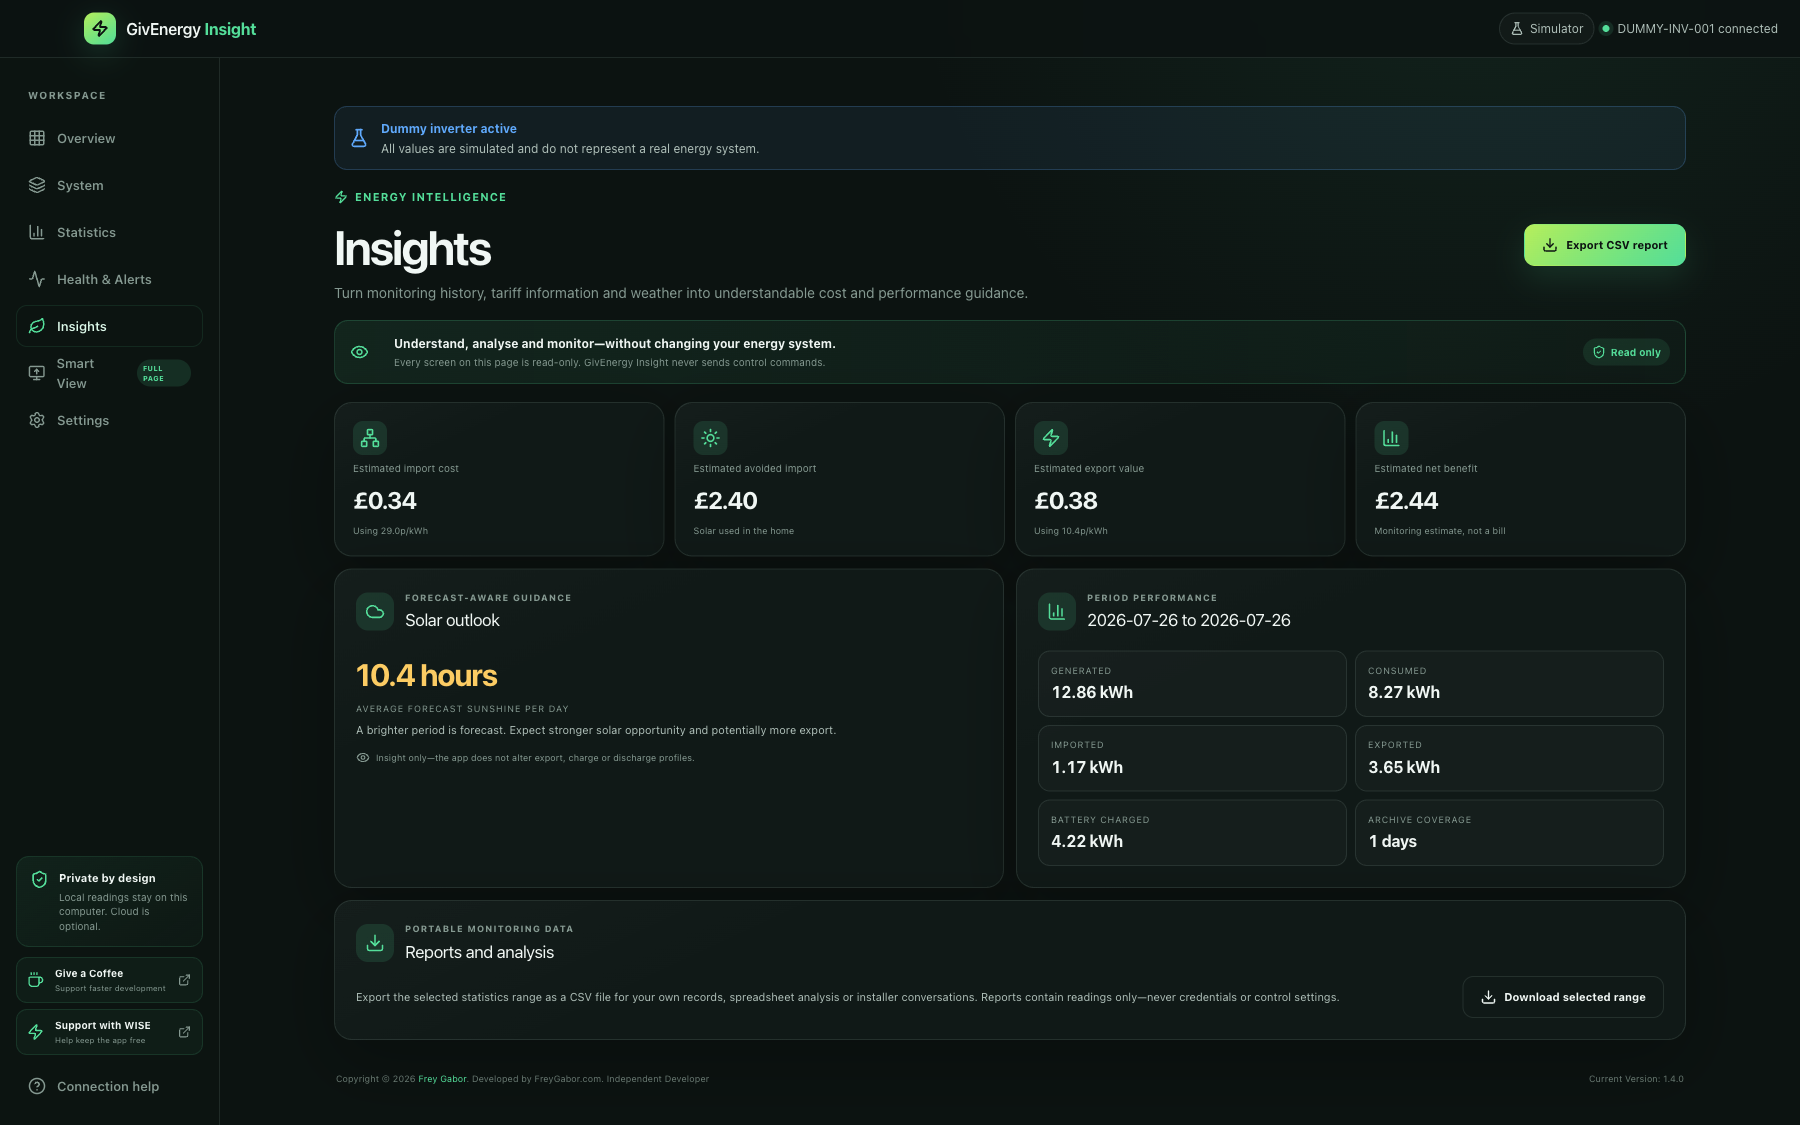Click the Exported 3.65 kWh tile
Viewport: 1800px width, 1125px height.
[x=1509, y=758]
